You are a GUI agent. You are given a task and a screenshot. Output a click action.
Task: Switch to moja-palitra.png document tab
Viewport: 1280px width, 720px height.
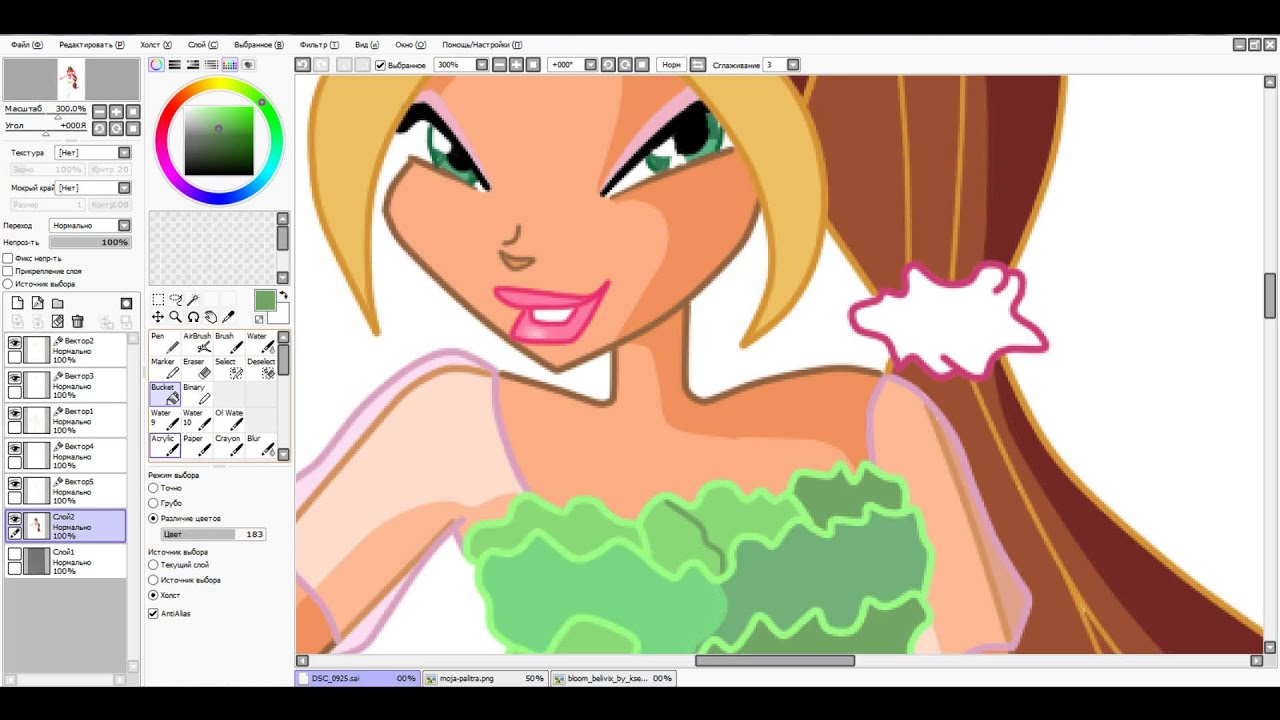click(x=485, y=678)
